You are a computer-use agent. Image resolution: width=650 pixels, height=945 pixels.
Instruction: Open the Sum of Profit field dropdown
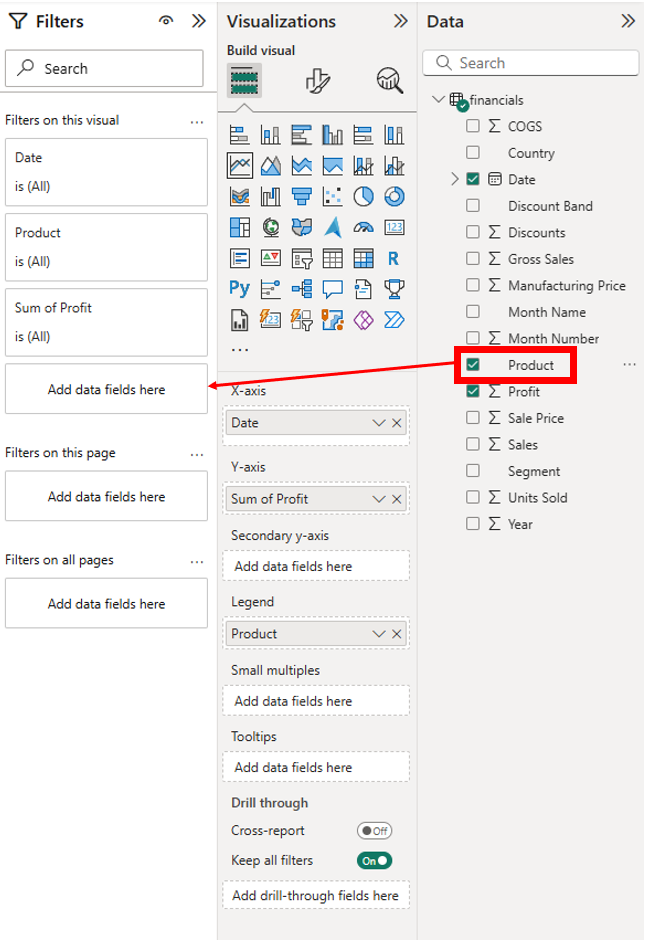click(x=378, y=499)
